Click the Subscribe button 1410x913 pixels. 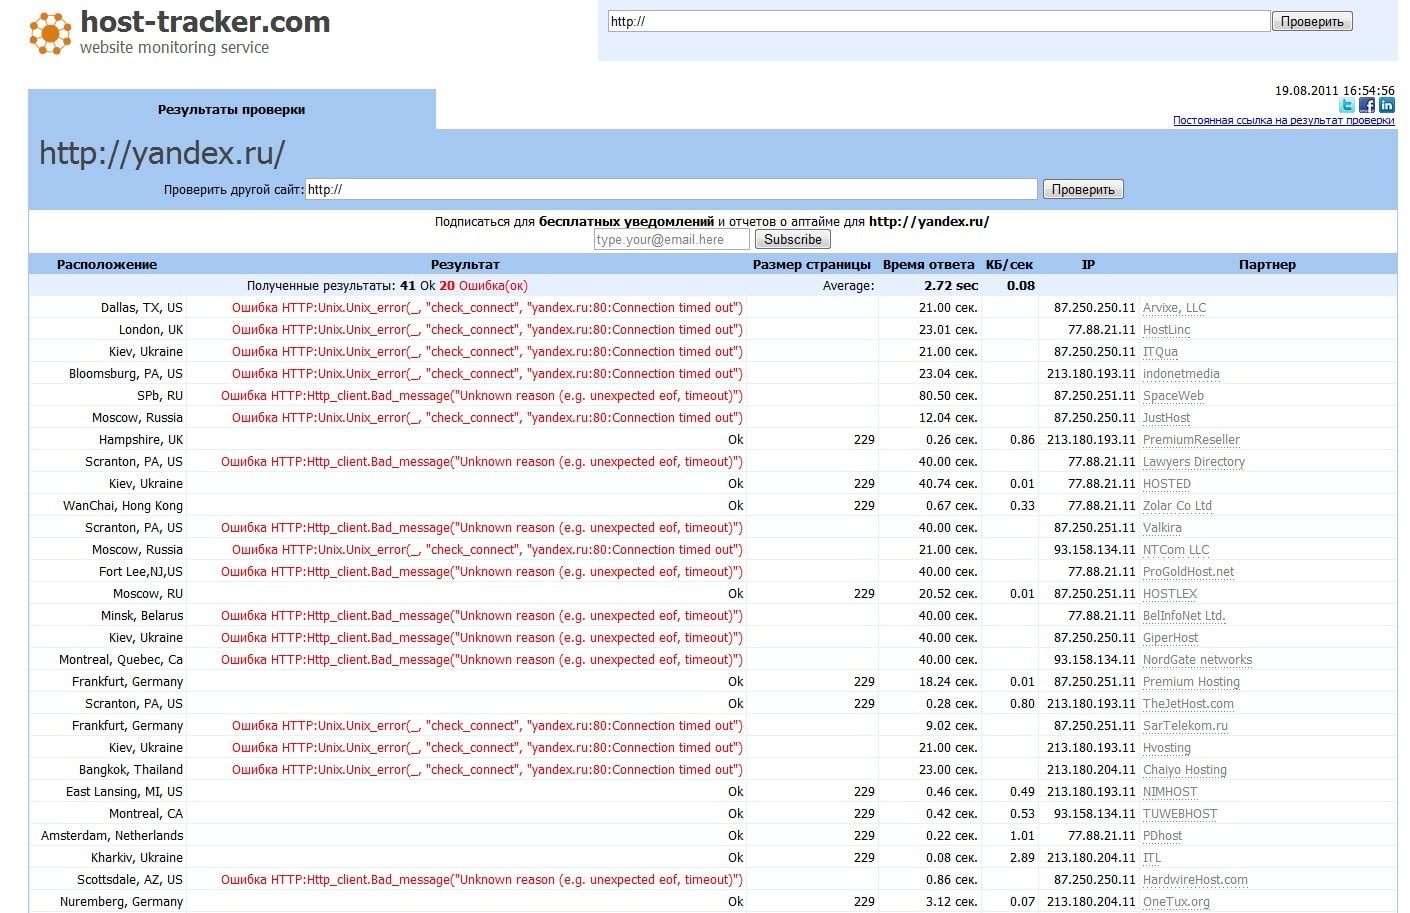(792, 240)
